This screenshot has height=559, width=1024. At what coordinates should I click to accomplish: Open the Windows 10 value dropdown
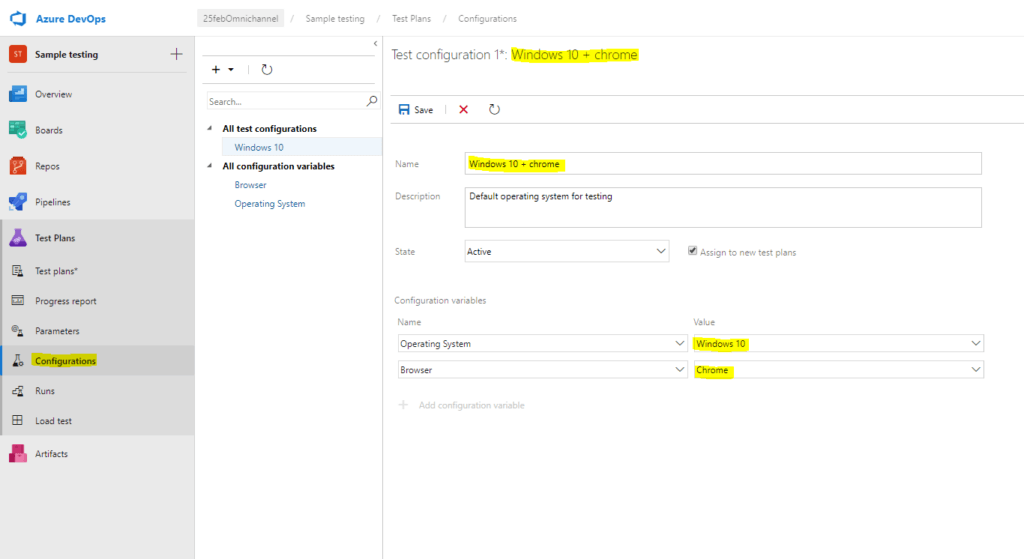pos(839,343)
